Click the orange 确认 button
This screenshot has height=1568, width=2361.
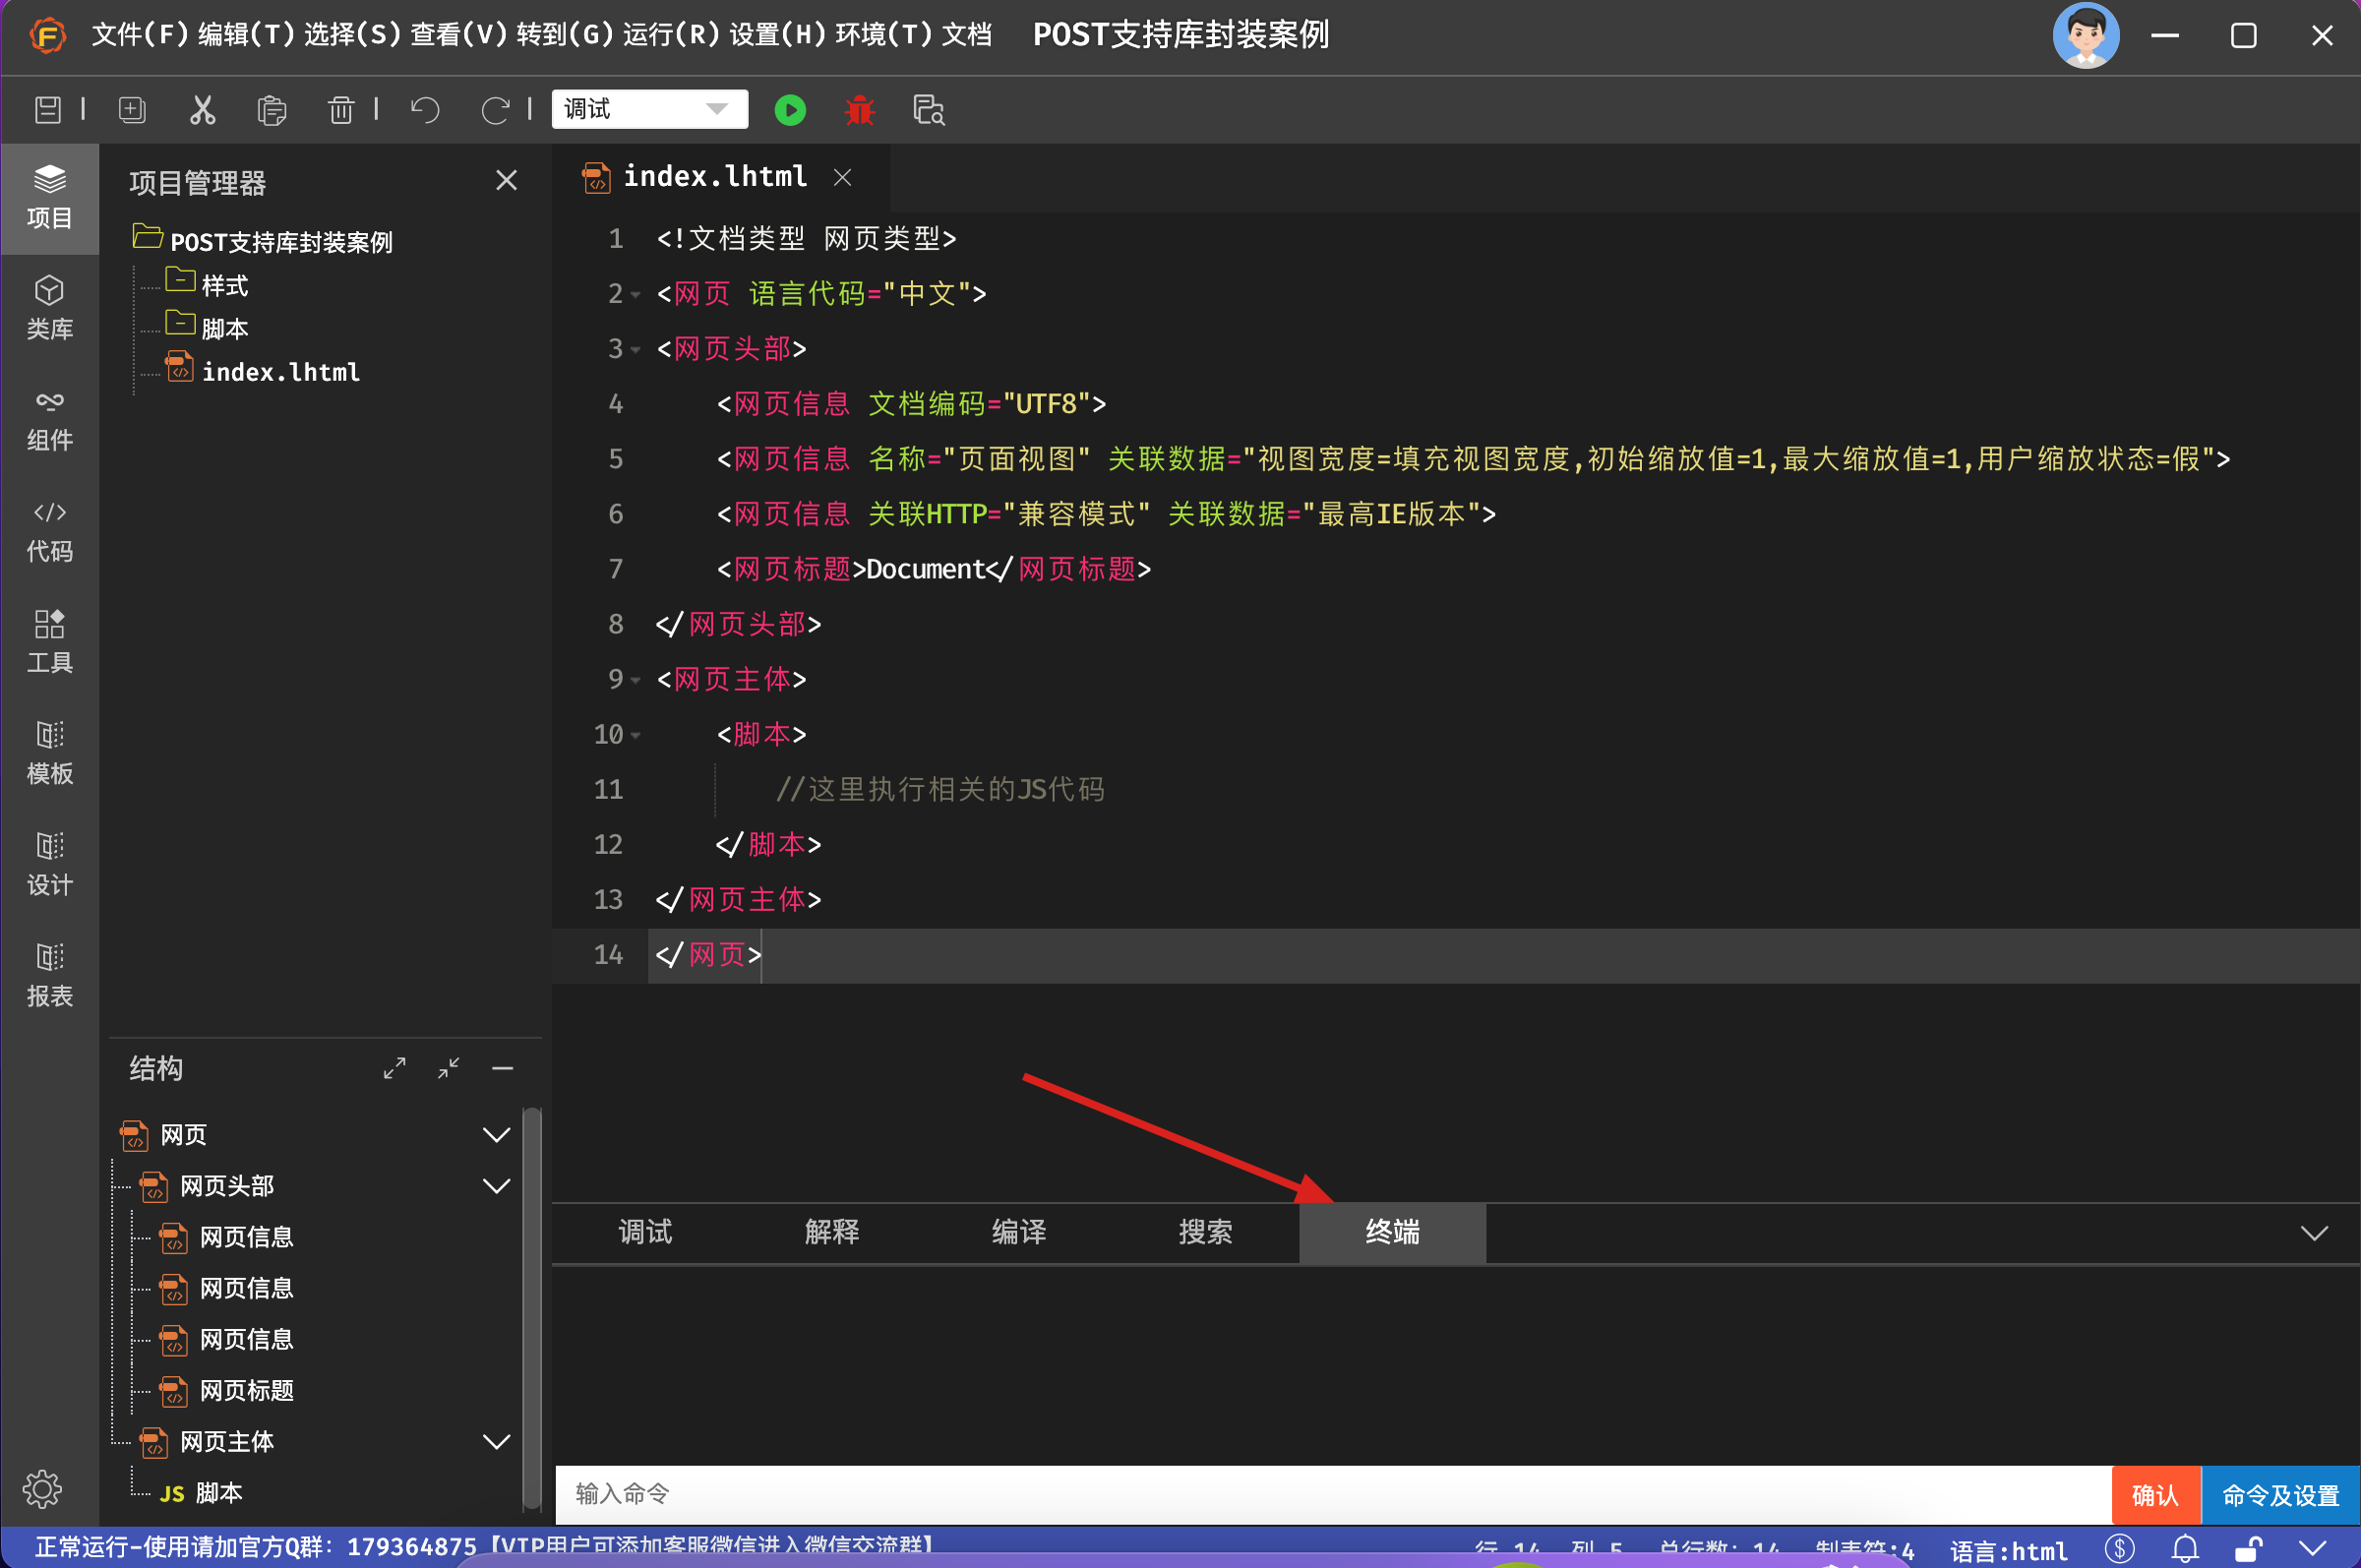pos(2155,1495)
